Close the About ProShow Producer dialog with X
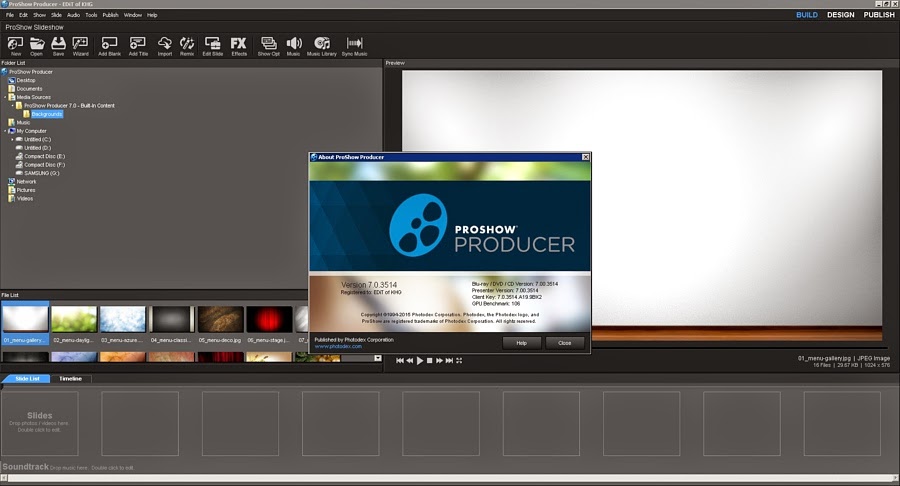Image resolution: width=900 pixels, height=486 pixels. tap(585, 157)
